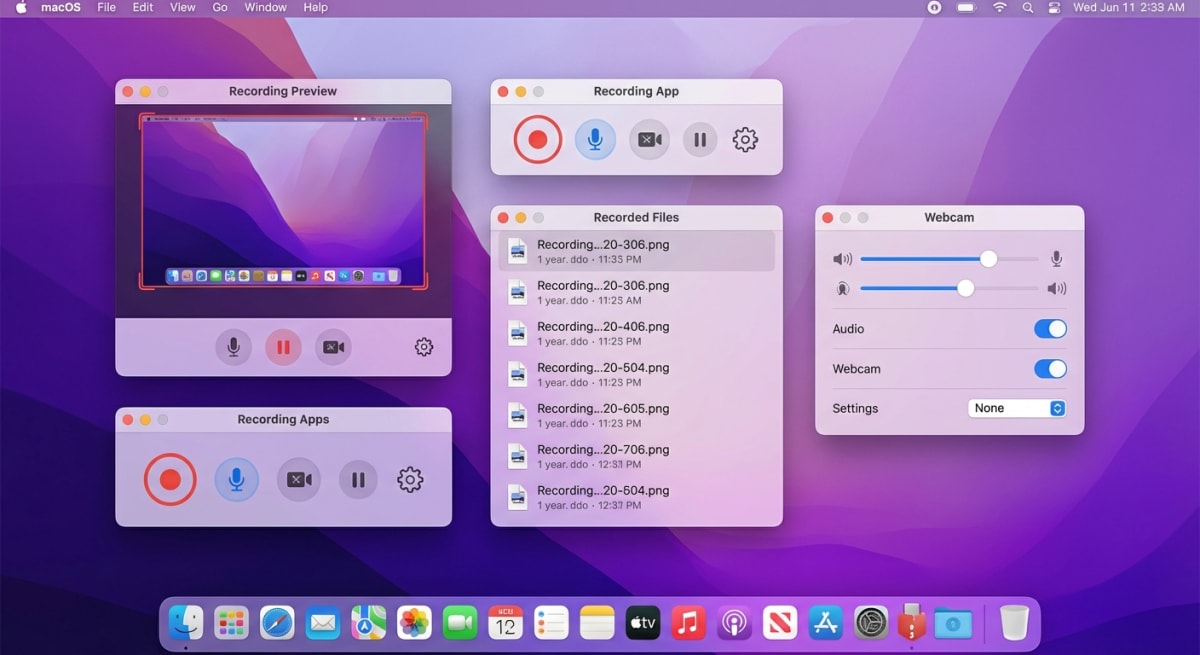Pause the recording in Recording Preview
The height and width of the screenshot is (655, 1200).
283,347
